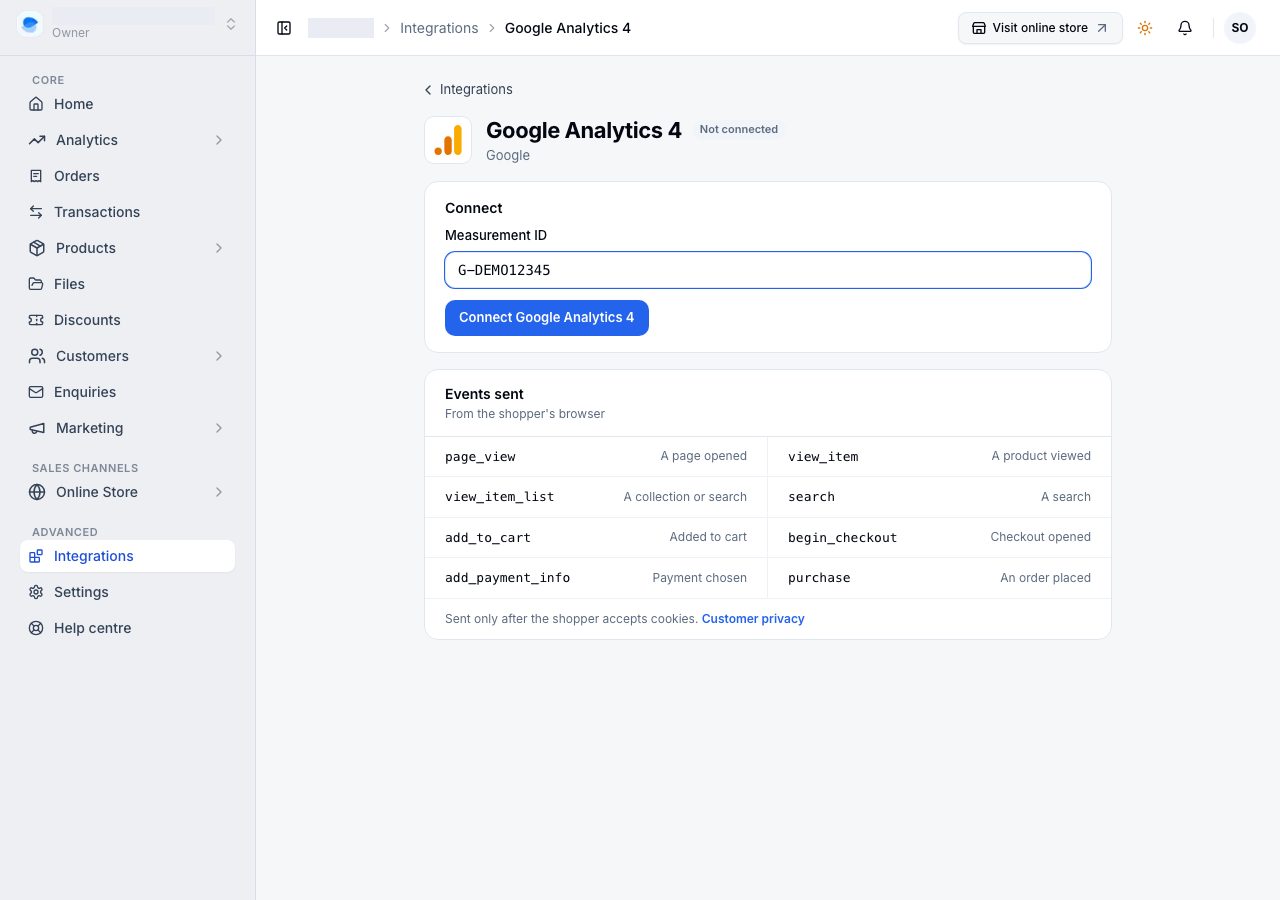Expand the Online Store submenu chevron
This screenshot has width=1280, height=900.
tap(219, 492)
